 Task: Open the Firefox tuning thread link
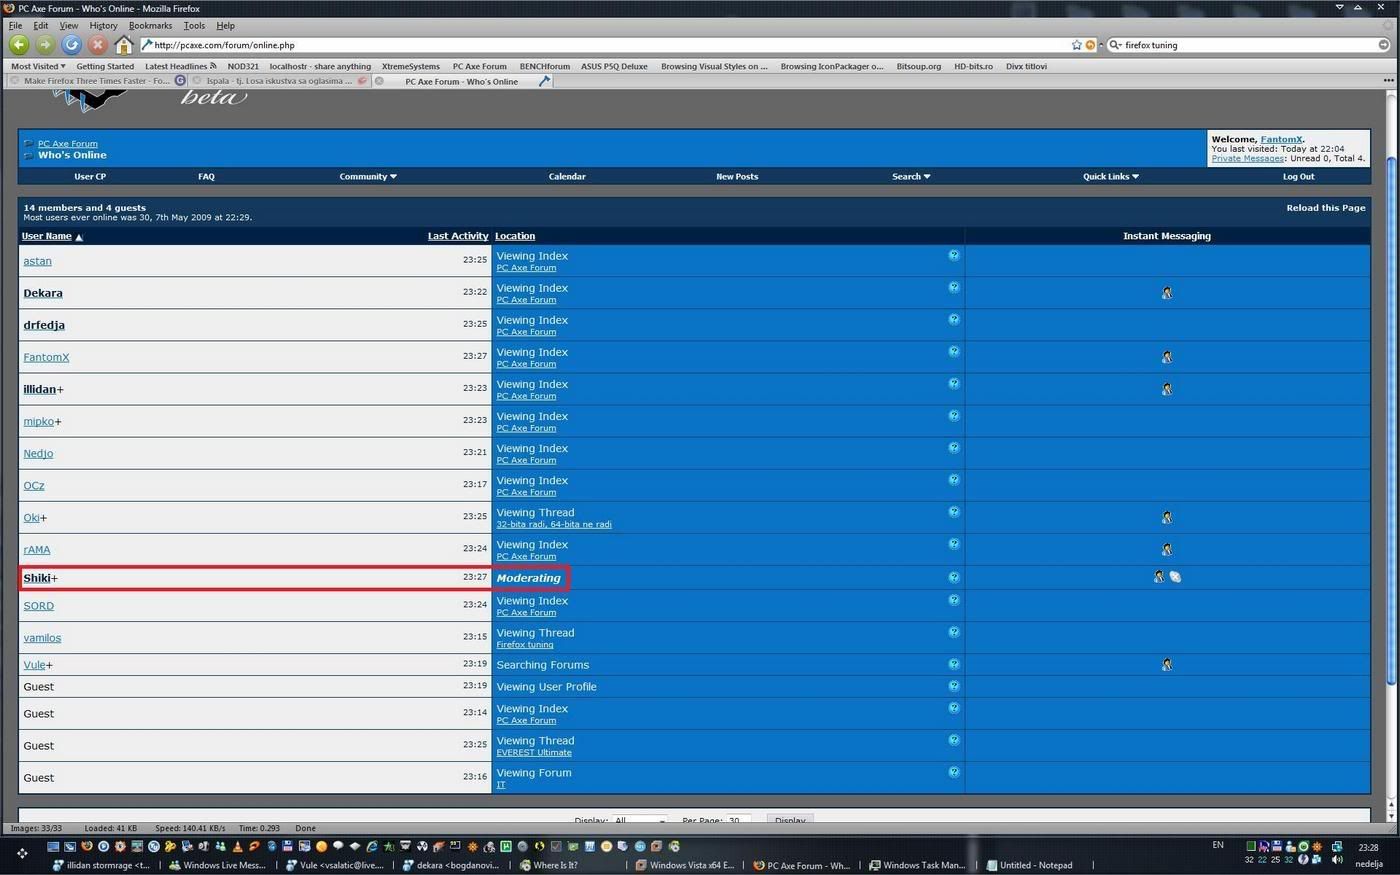[x=525, y=645]
